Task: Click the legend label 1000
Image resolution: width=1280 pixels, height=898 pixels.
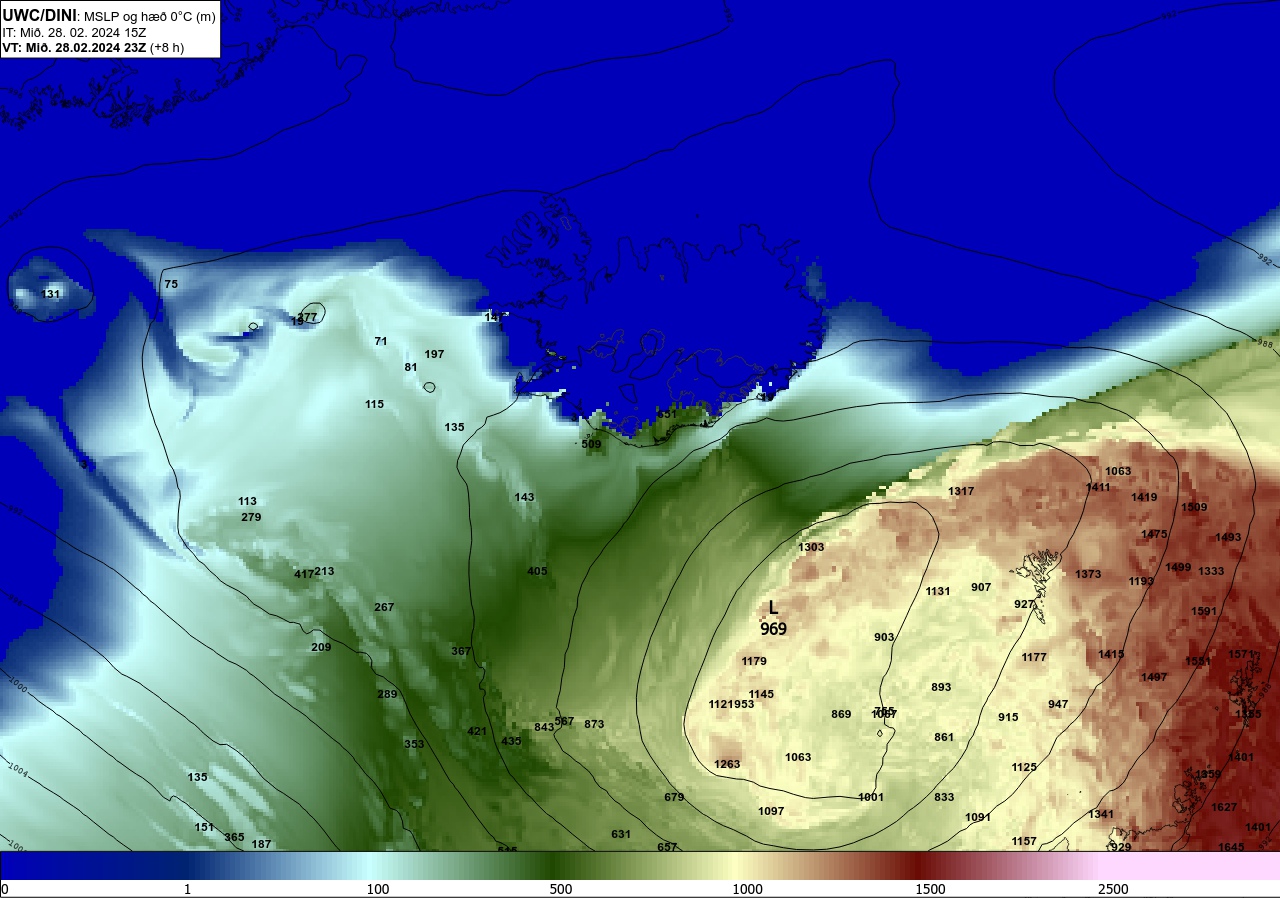Action: 747,889
